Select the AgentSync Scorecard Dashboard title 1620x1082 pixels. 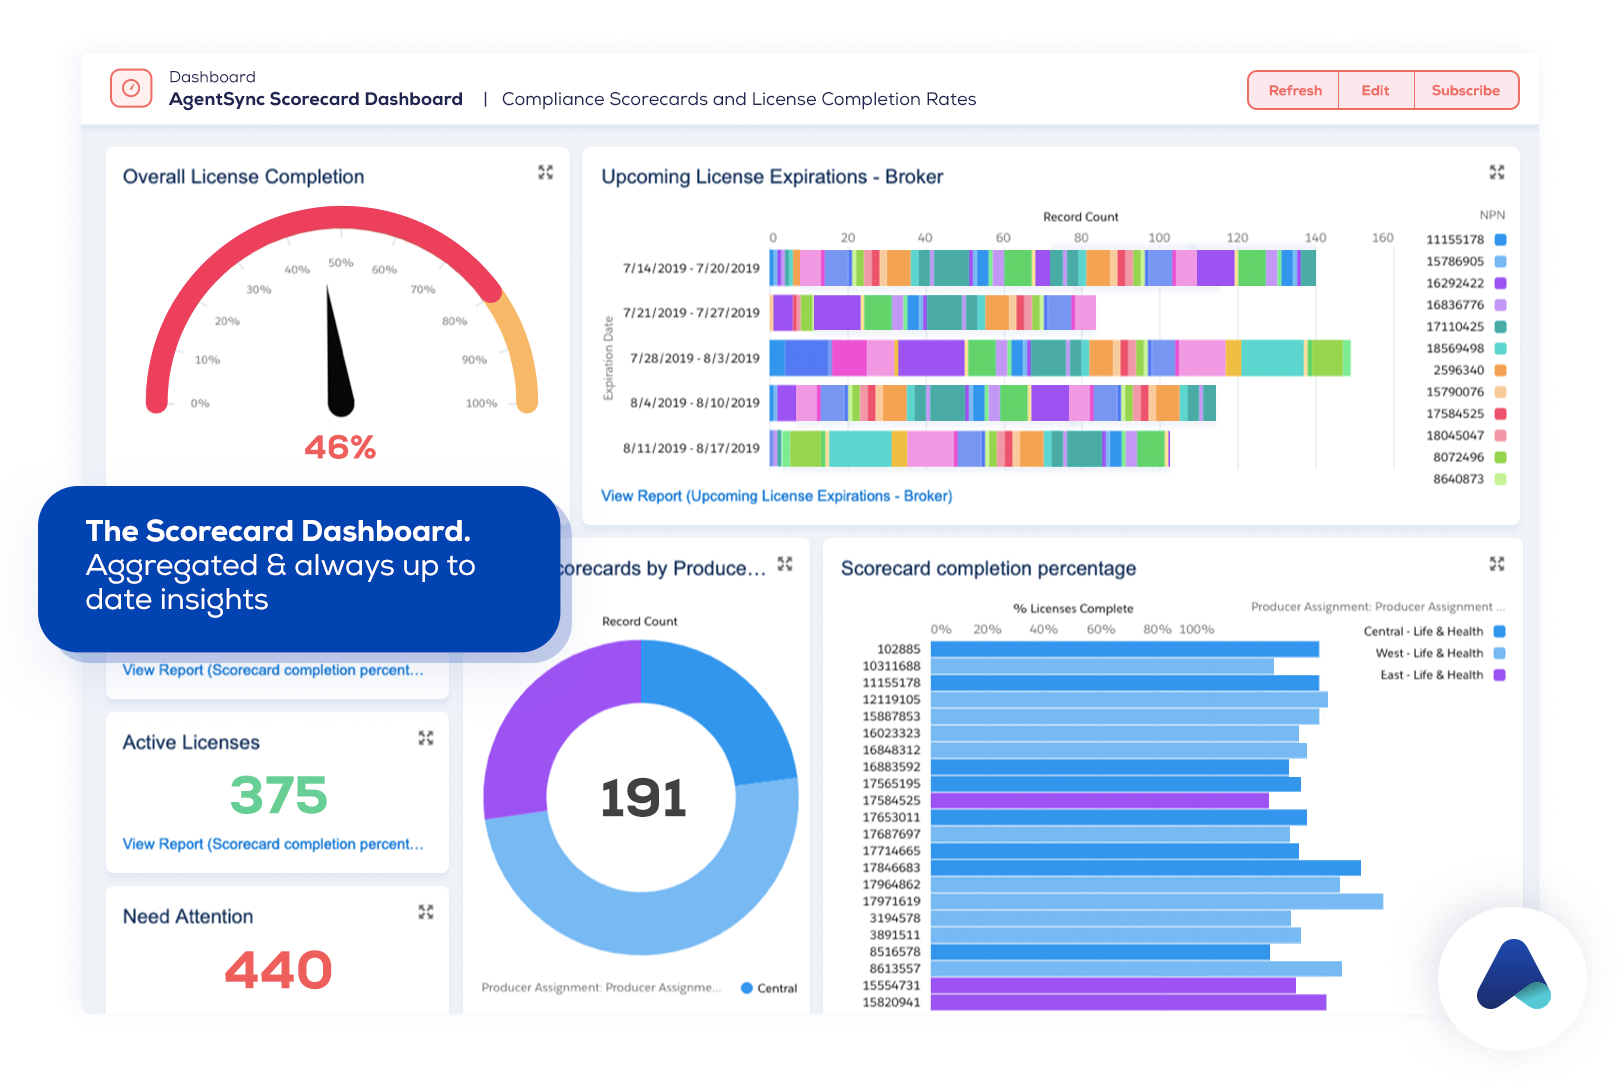pos(315,99)
